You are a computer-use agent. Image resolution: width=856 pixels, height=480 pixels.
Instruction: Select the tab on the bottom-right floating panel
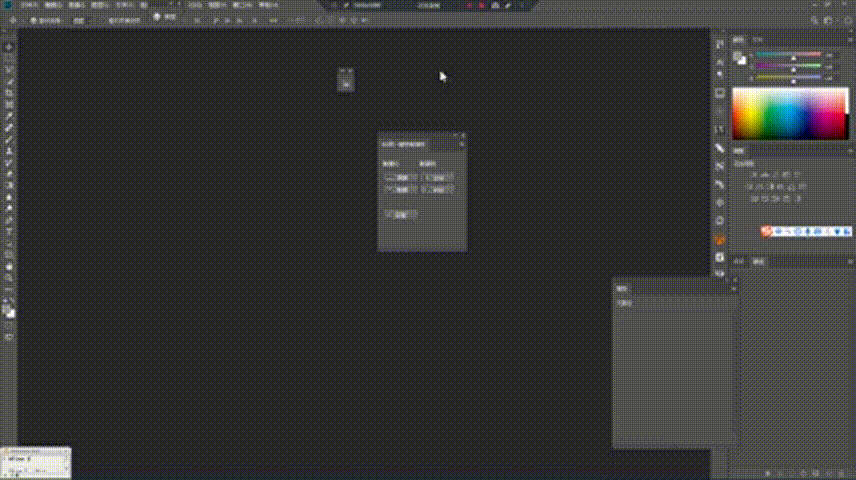(622, 289)
